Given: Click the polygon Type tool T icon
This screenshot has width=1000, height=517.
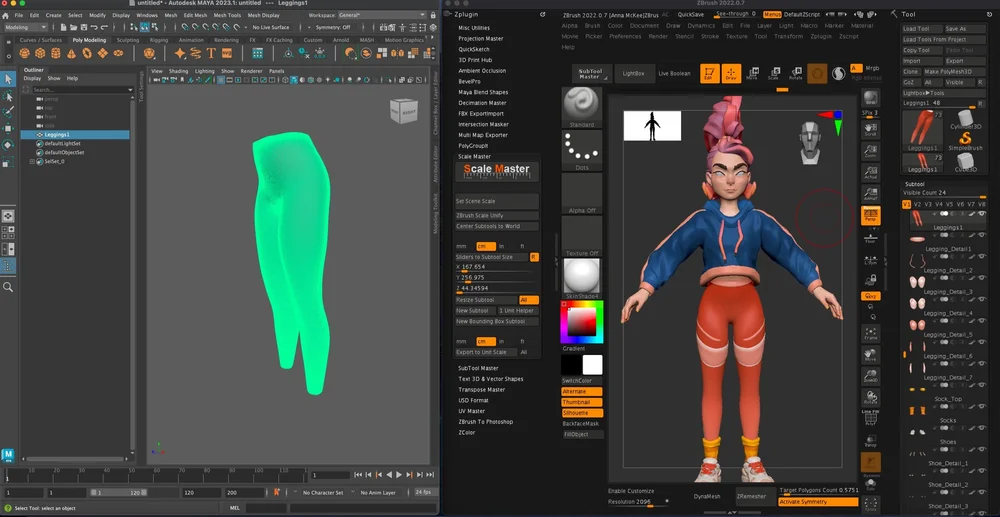Looking at the screenshot, I should [x=211, y=54].
